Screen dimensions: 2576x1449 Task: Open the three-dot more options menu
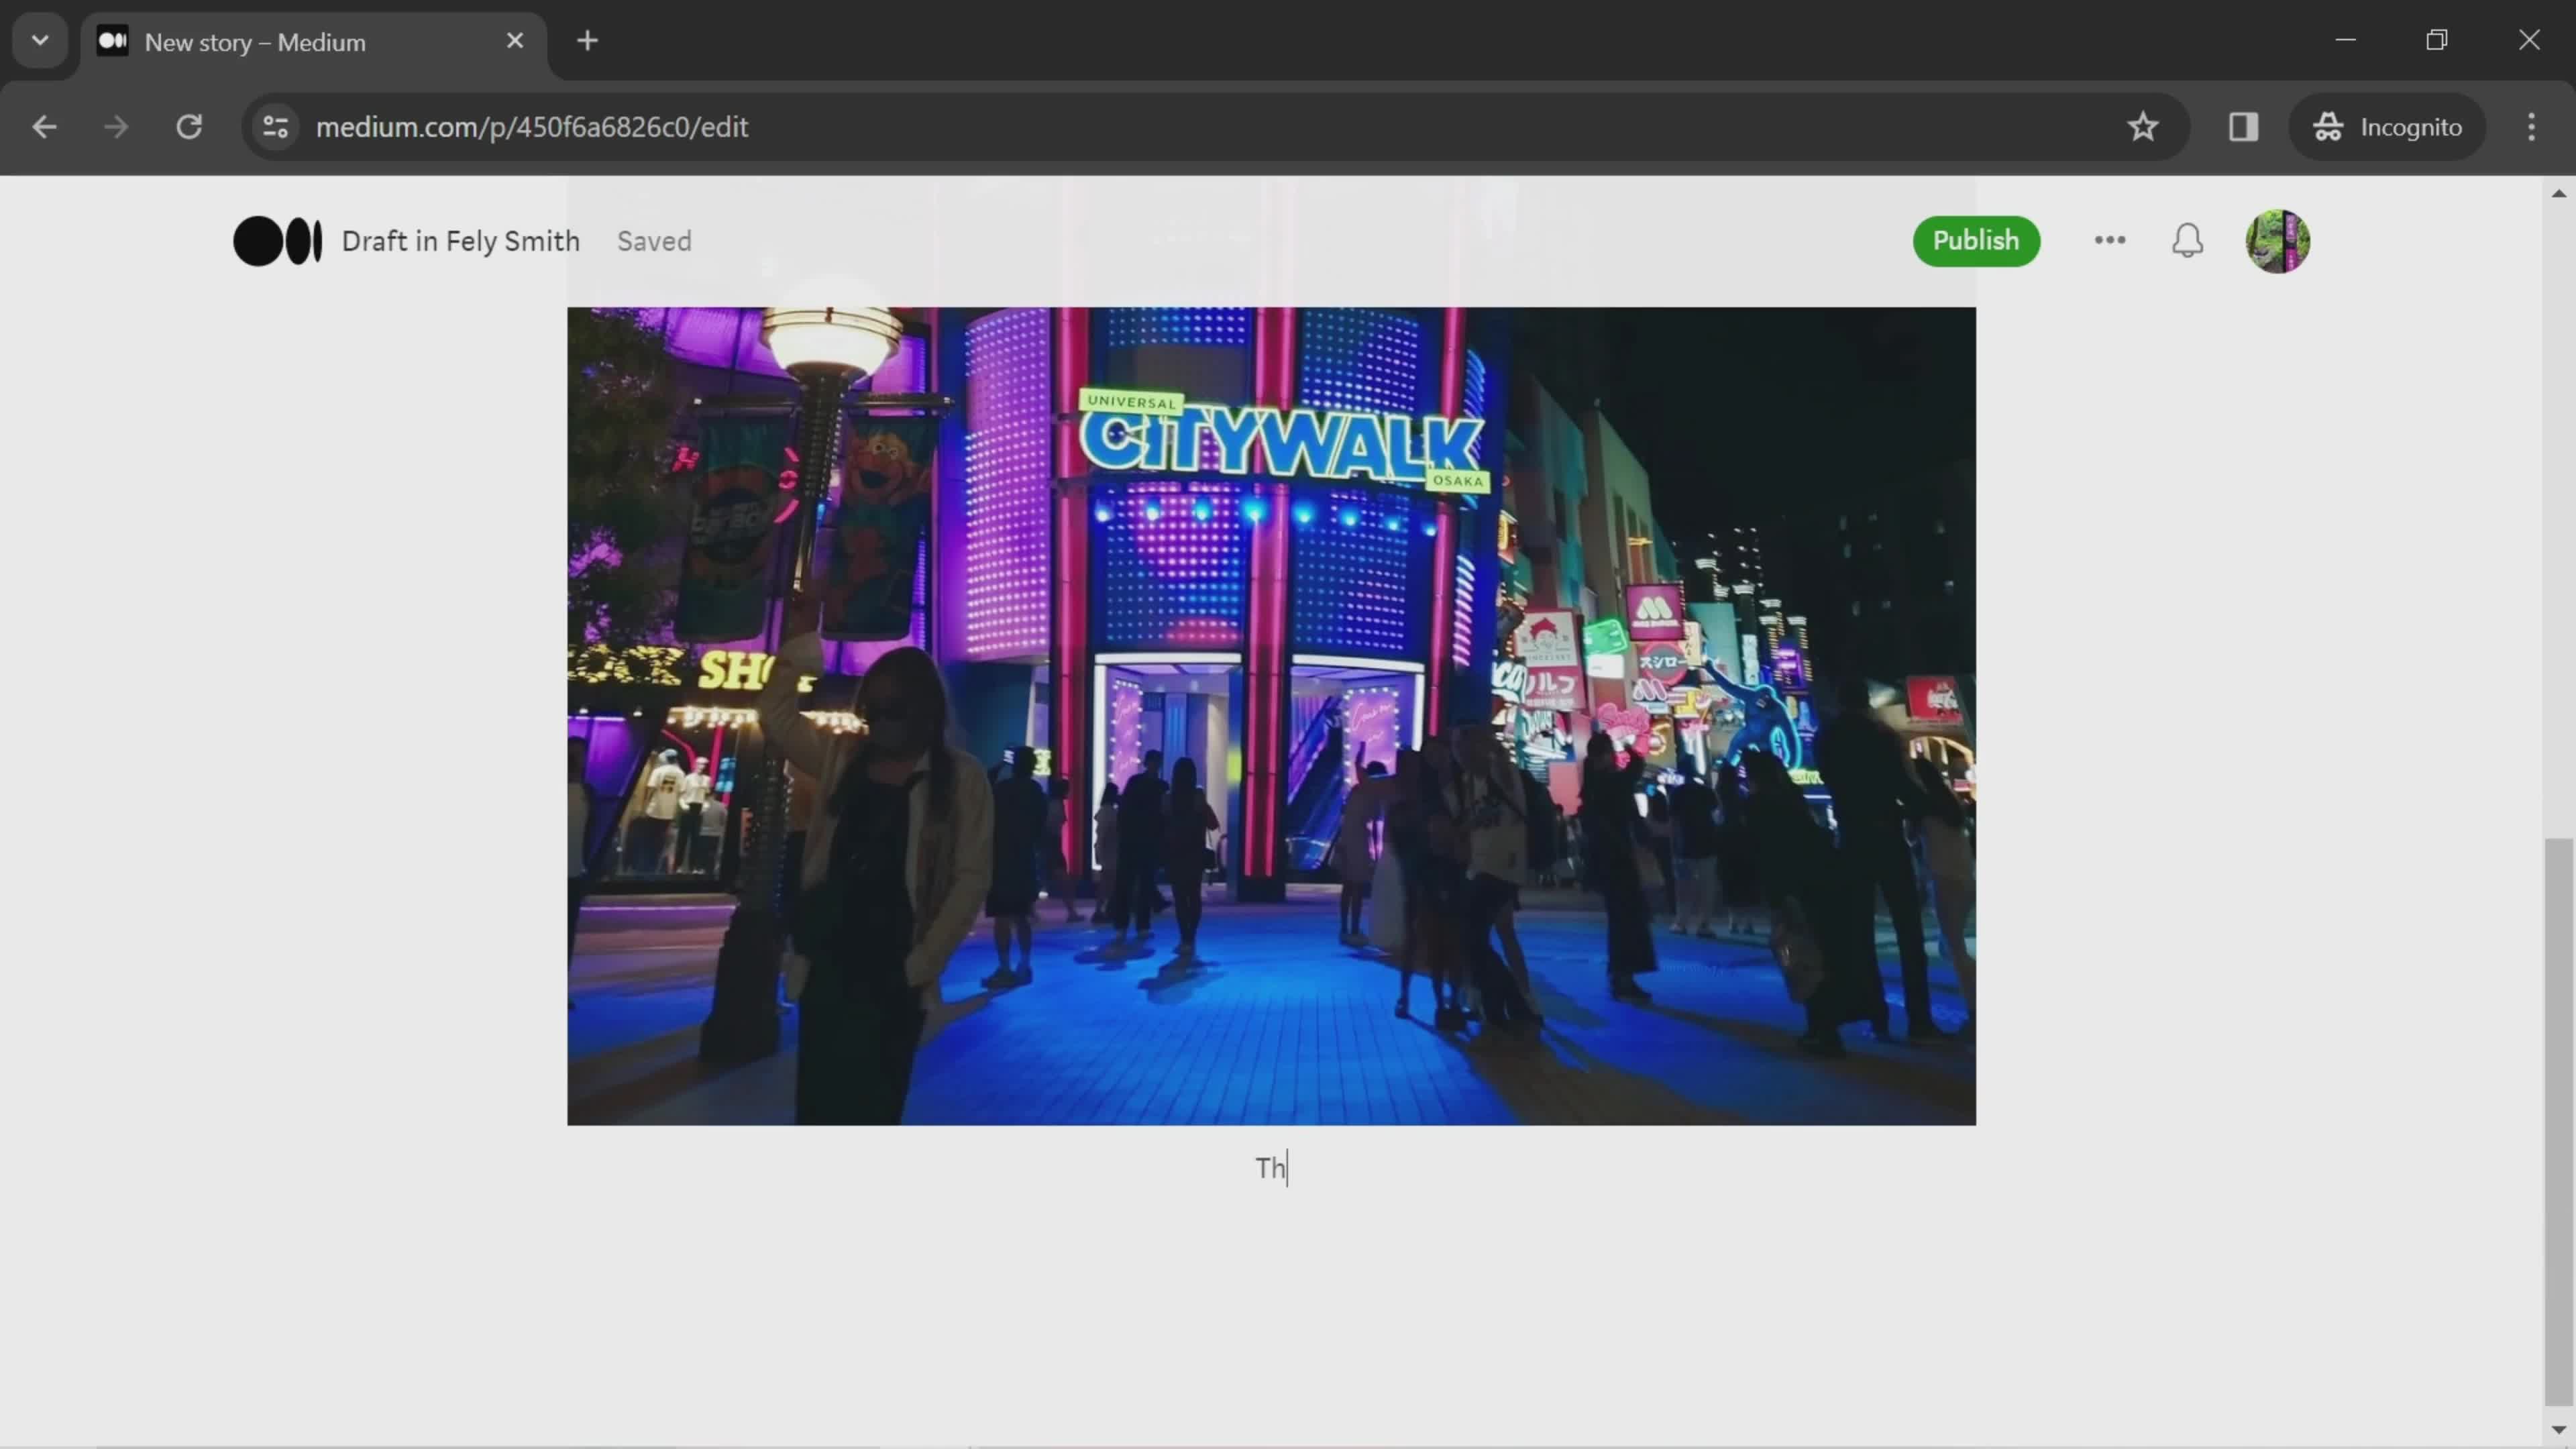2109,240
